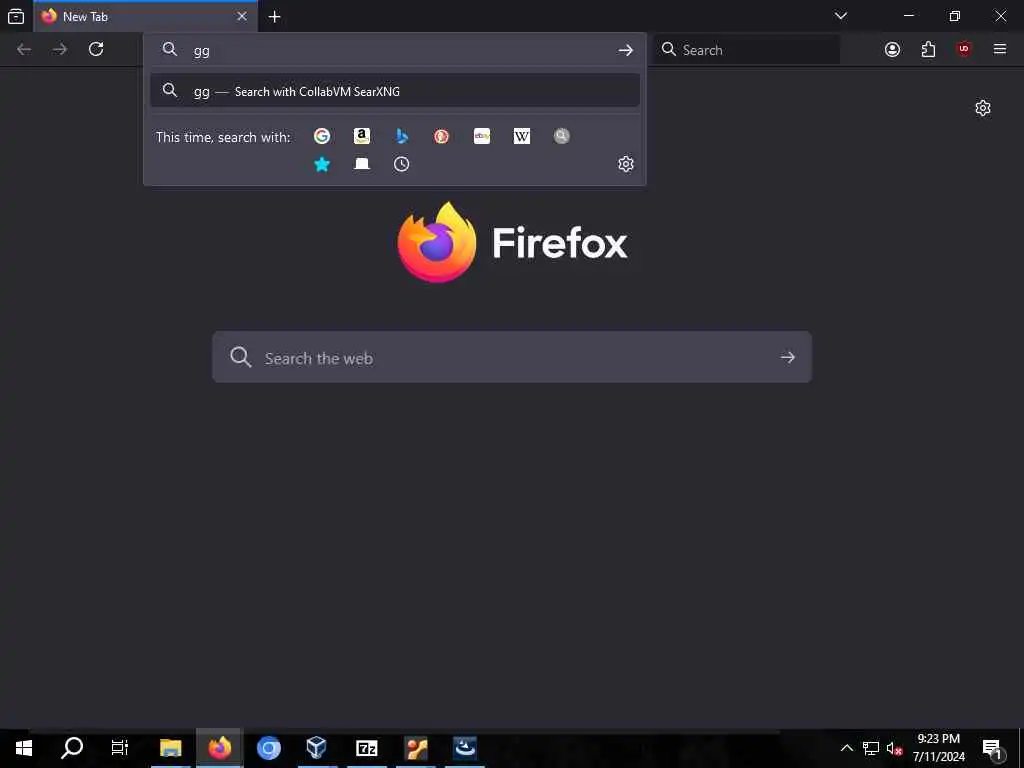
Task: Open 7-Zip from taskbar
Action: tap(366, 748)
